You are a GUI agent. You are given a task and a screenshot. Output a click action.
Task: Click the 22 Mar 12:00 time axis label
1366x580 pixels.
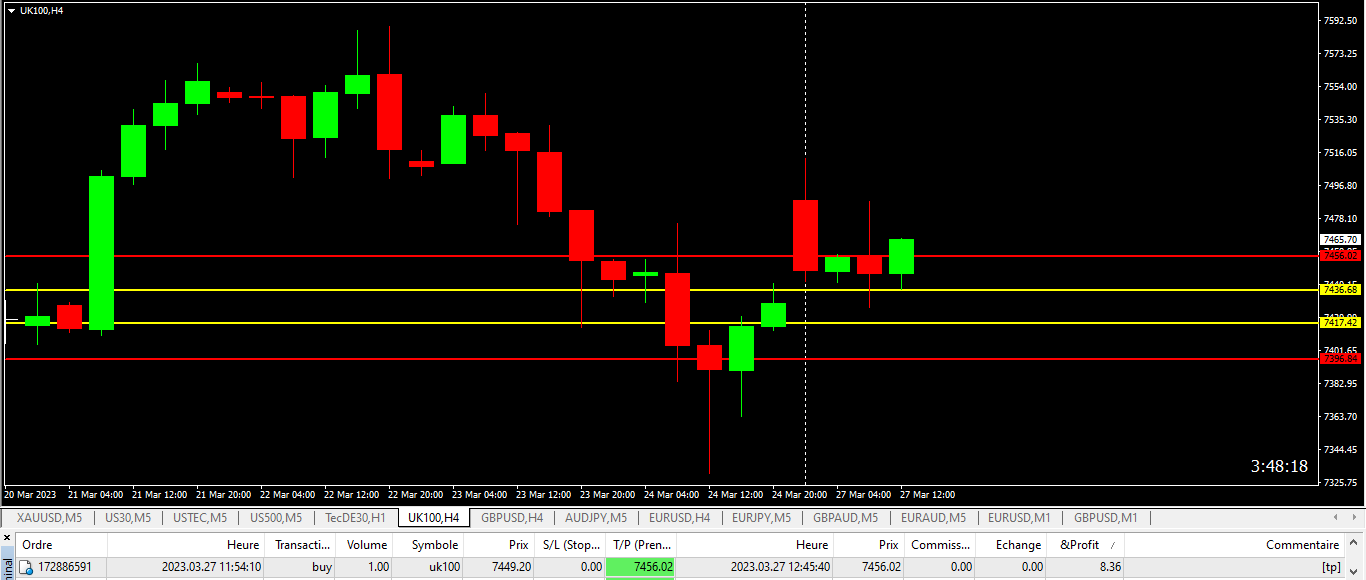tap(350, 495)
